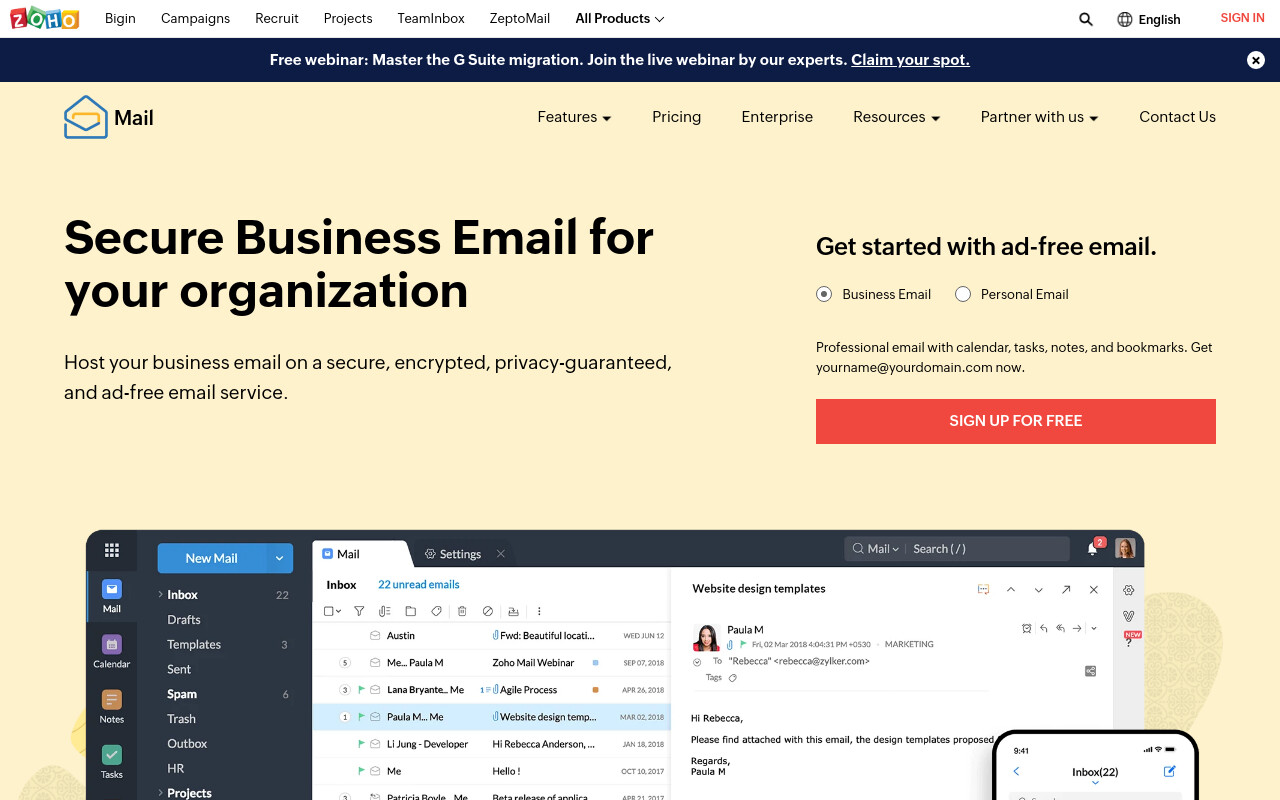The width and height of the screenshot is (1280, 800).
Task: Close the Website design templates email
Action: click(1094, 590)
